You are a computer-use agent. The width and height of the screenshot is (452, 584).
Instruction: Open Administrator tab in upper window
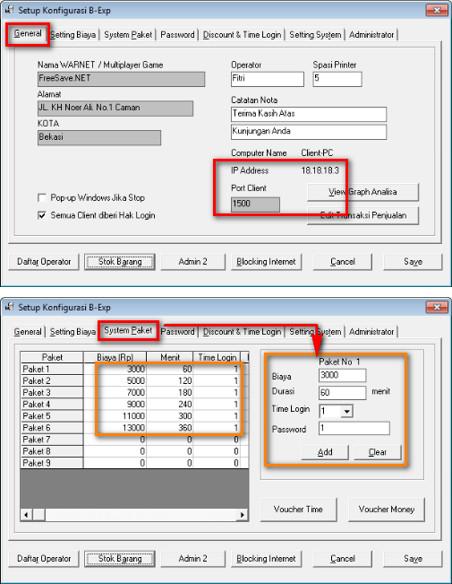pyautogui.click(x=371, y=35)
